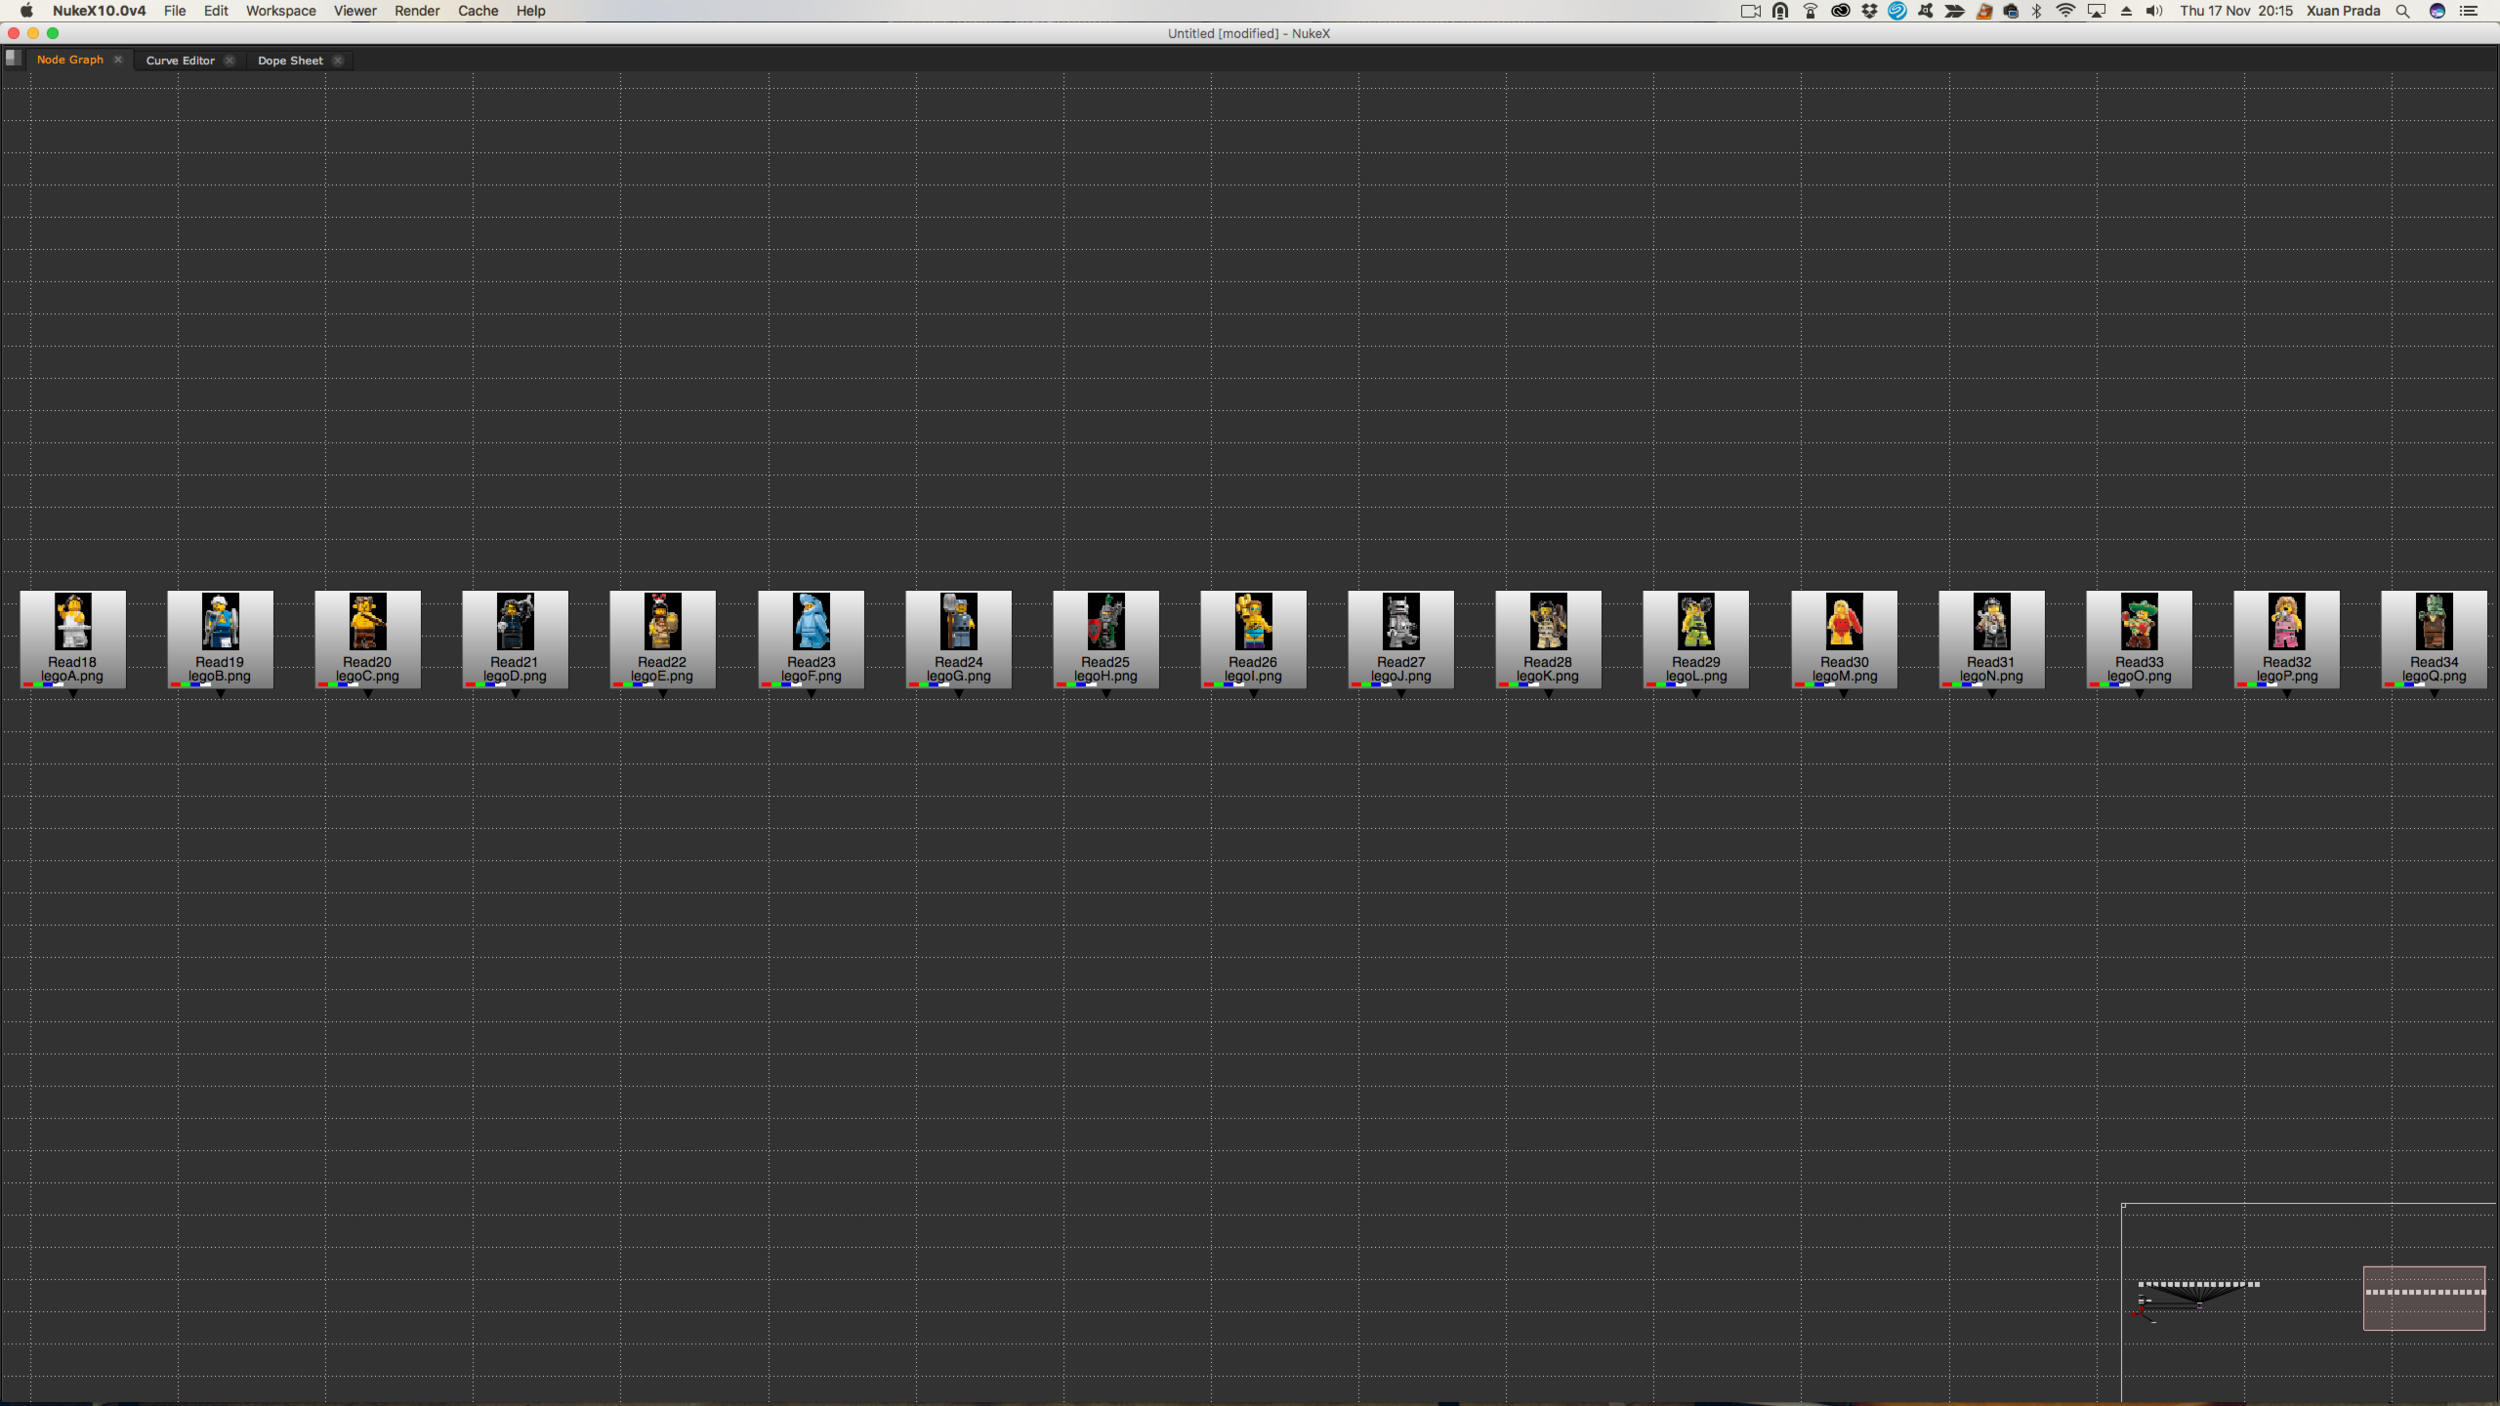Open the Apple menu

[x=27, y=11]
